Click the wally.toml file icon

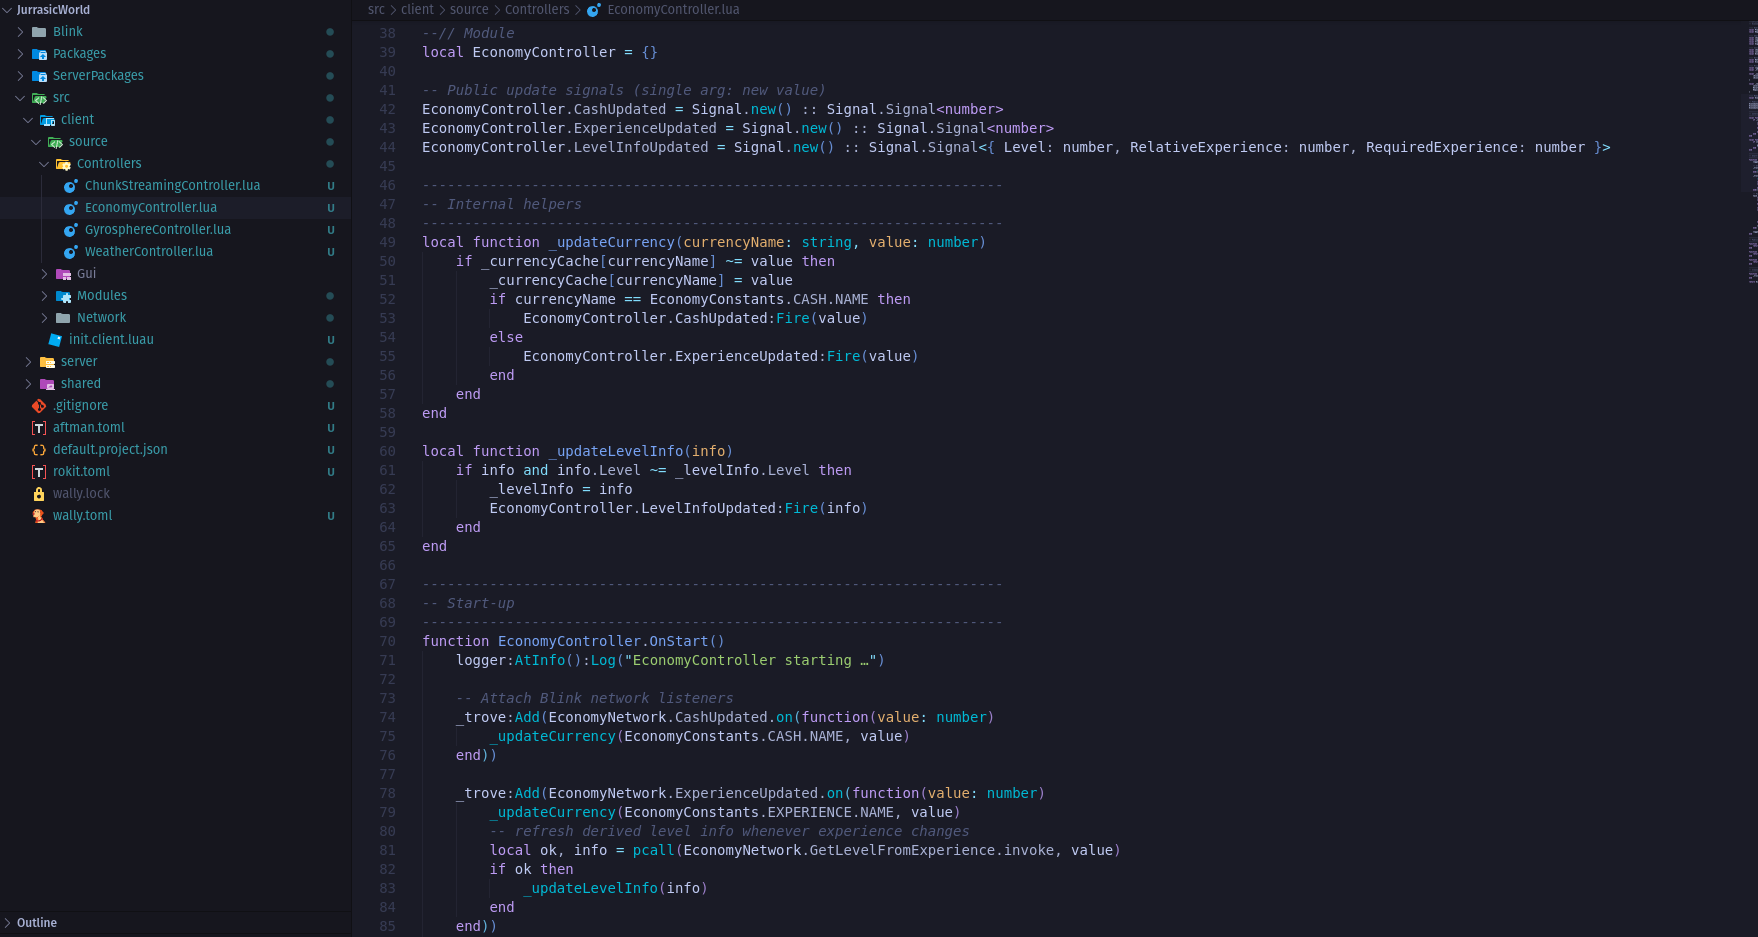pyautogui.click(x=39, y=516)
